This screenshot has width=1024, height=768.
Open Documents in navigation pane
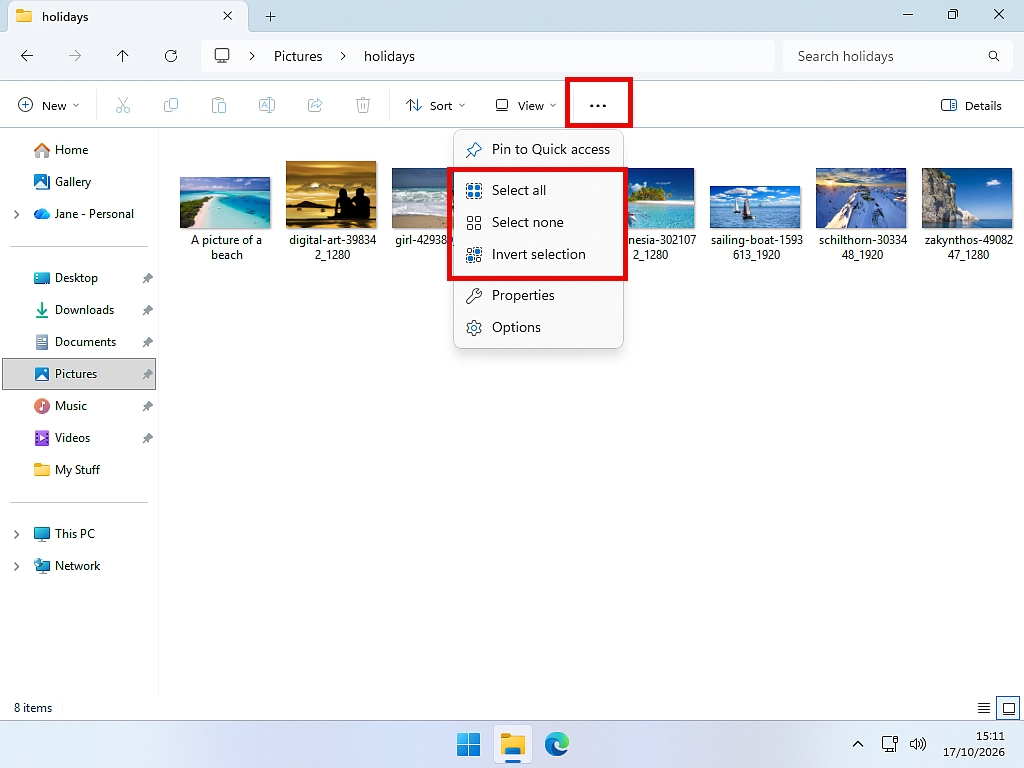click(x=85, y=342)
